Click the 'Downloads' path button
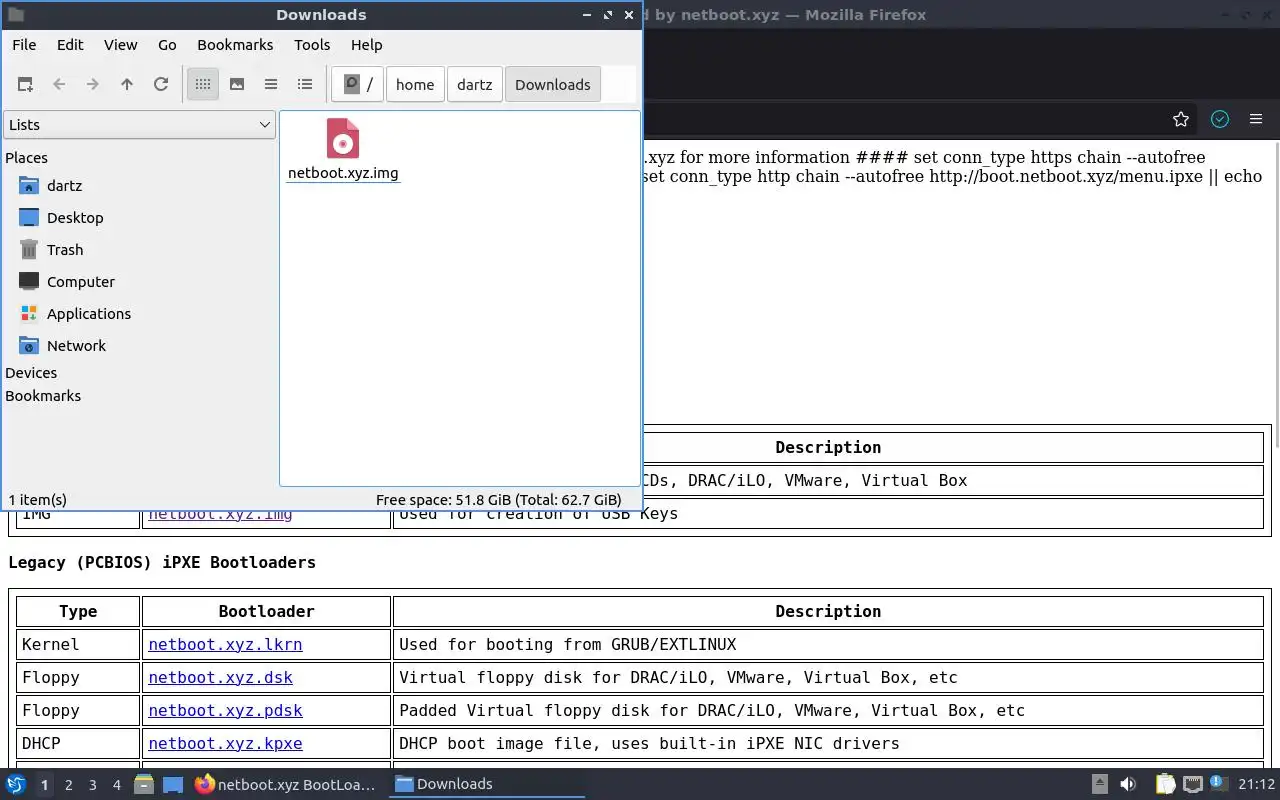The height and width of the screenshot is (800, 1280). pos(553,85)
